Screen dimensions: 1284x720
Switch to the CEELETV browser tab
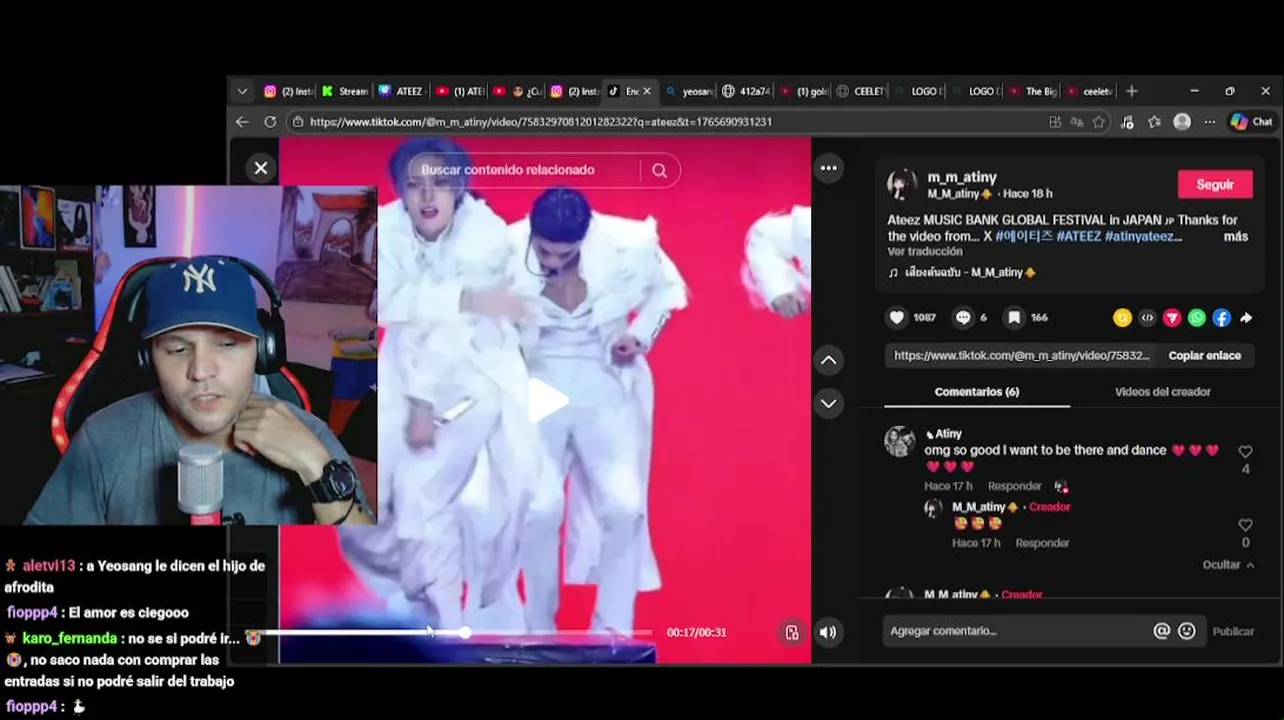pyautogui.click(x=861, y=91)
